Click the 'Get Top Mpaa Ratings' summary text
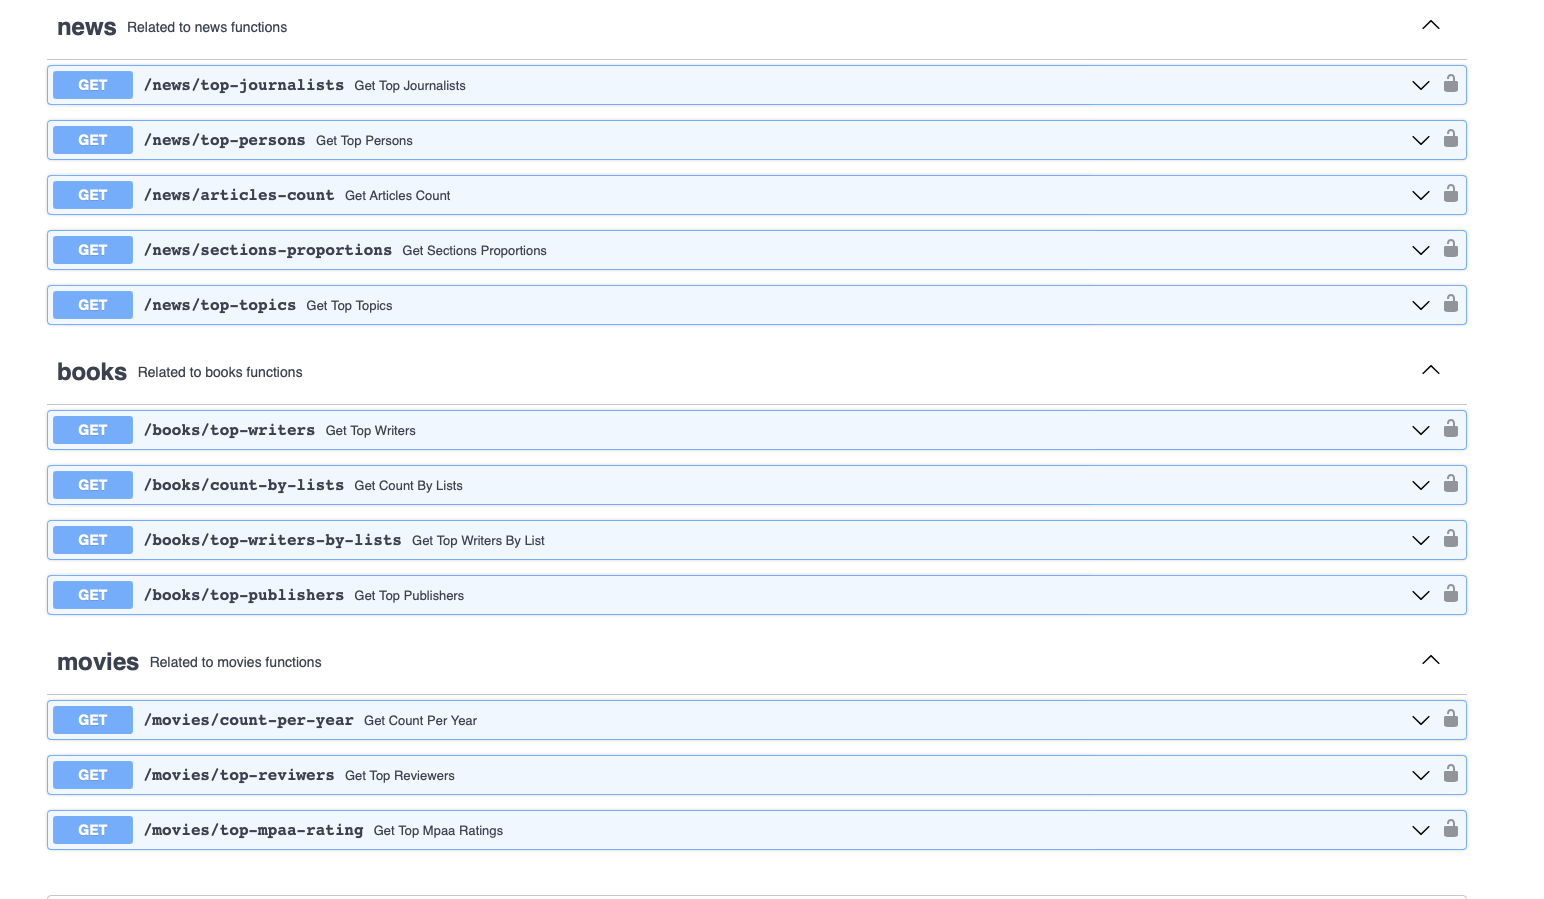The width and height of the screenshot is (1544, 899). (x=438, y=831)
